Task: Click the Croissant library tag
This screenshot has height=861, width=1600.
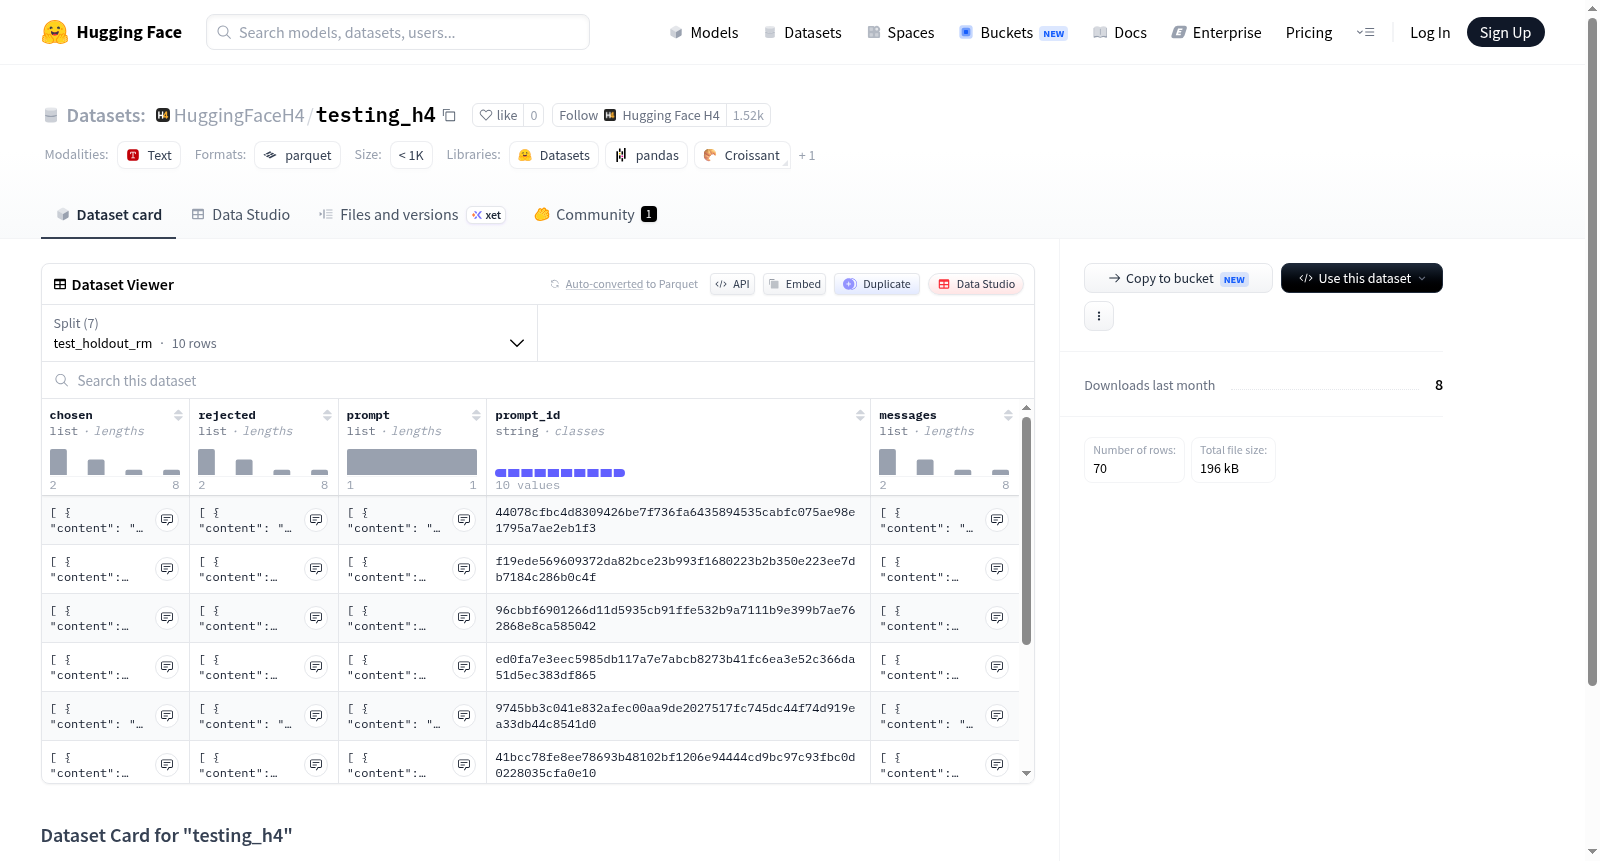Action: point(741,155)
